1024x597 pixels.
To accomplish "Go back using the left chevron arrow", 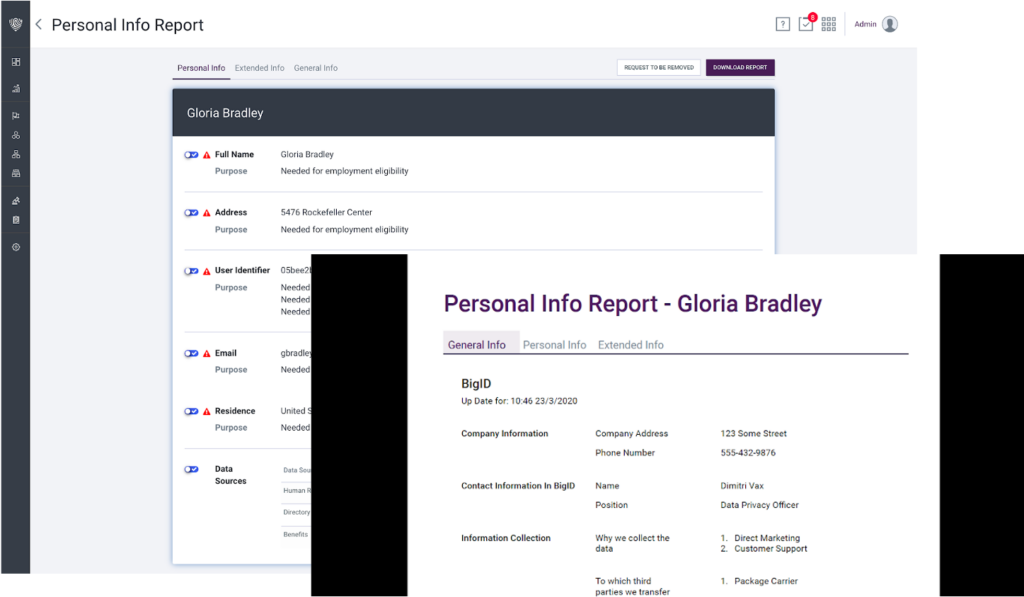I will point(38,25).
